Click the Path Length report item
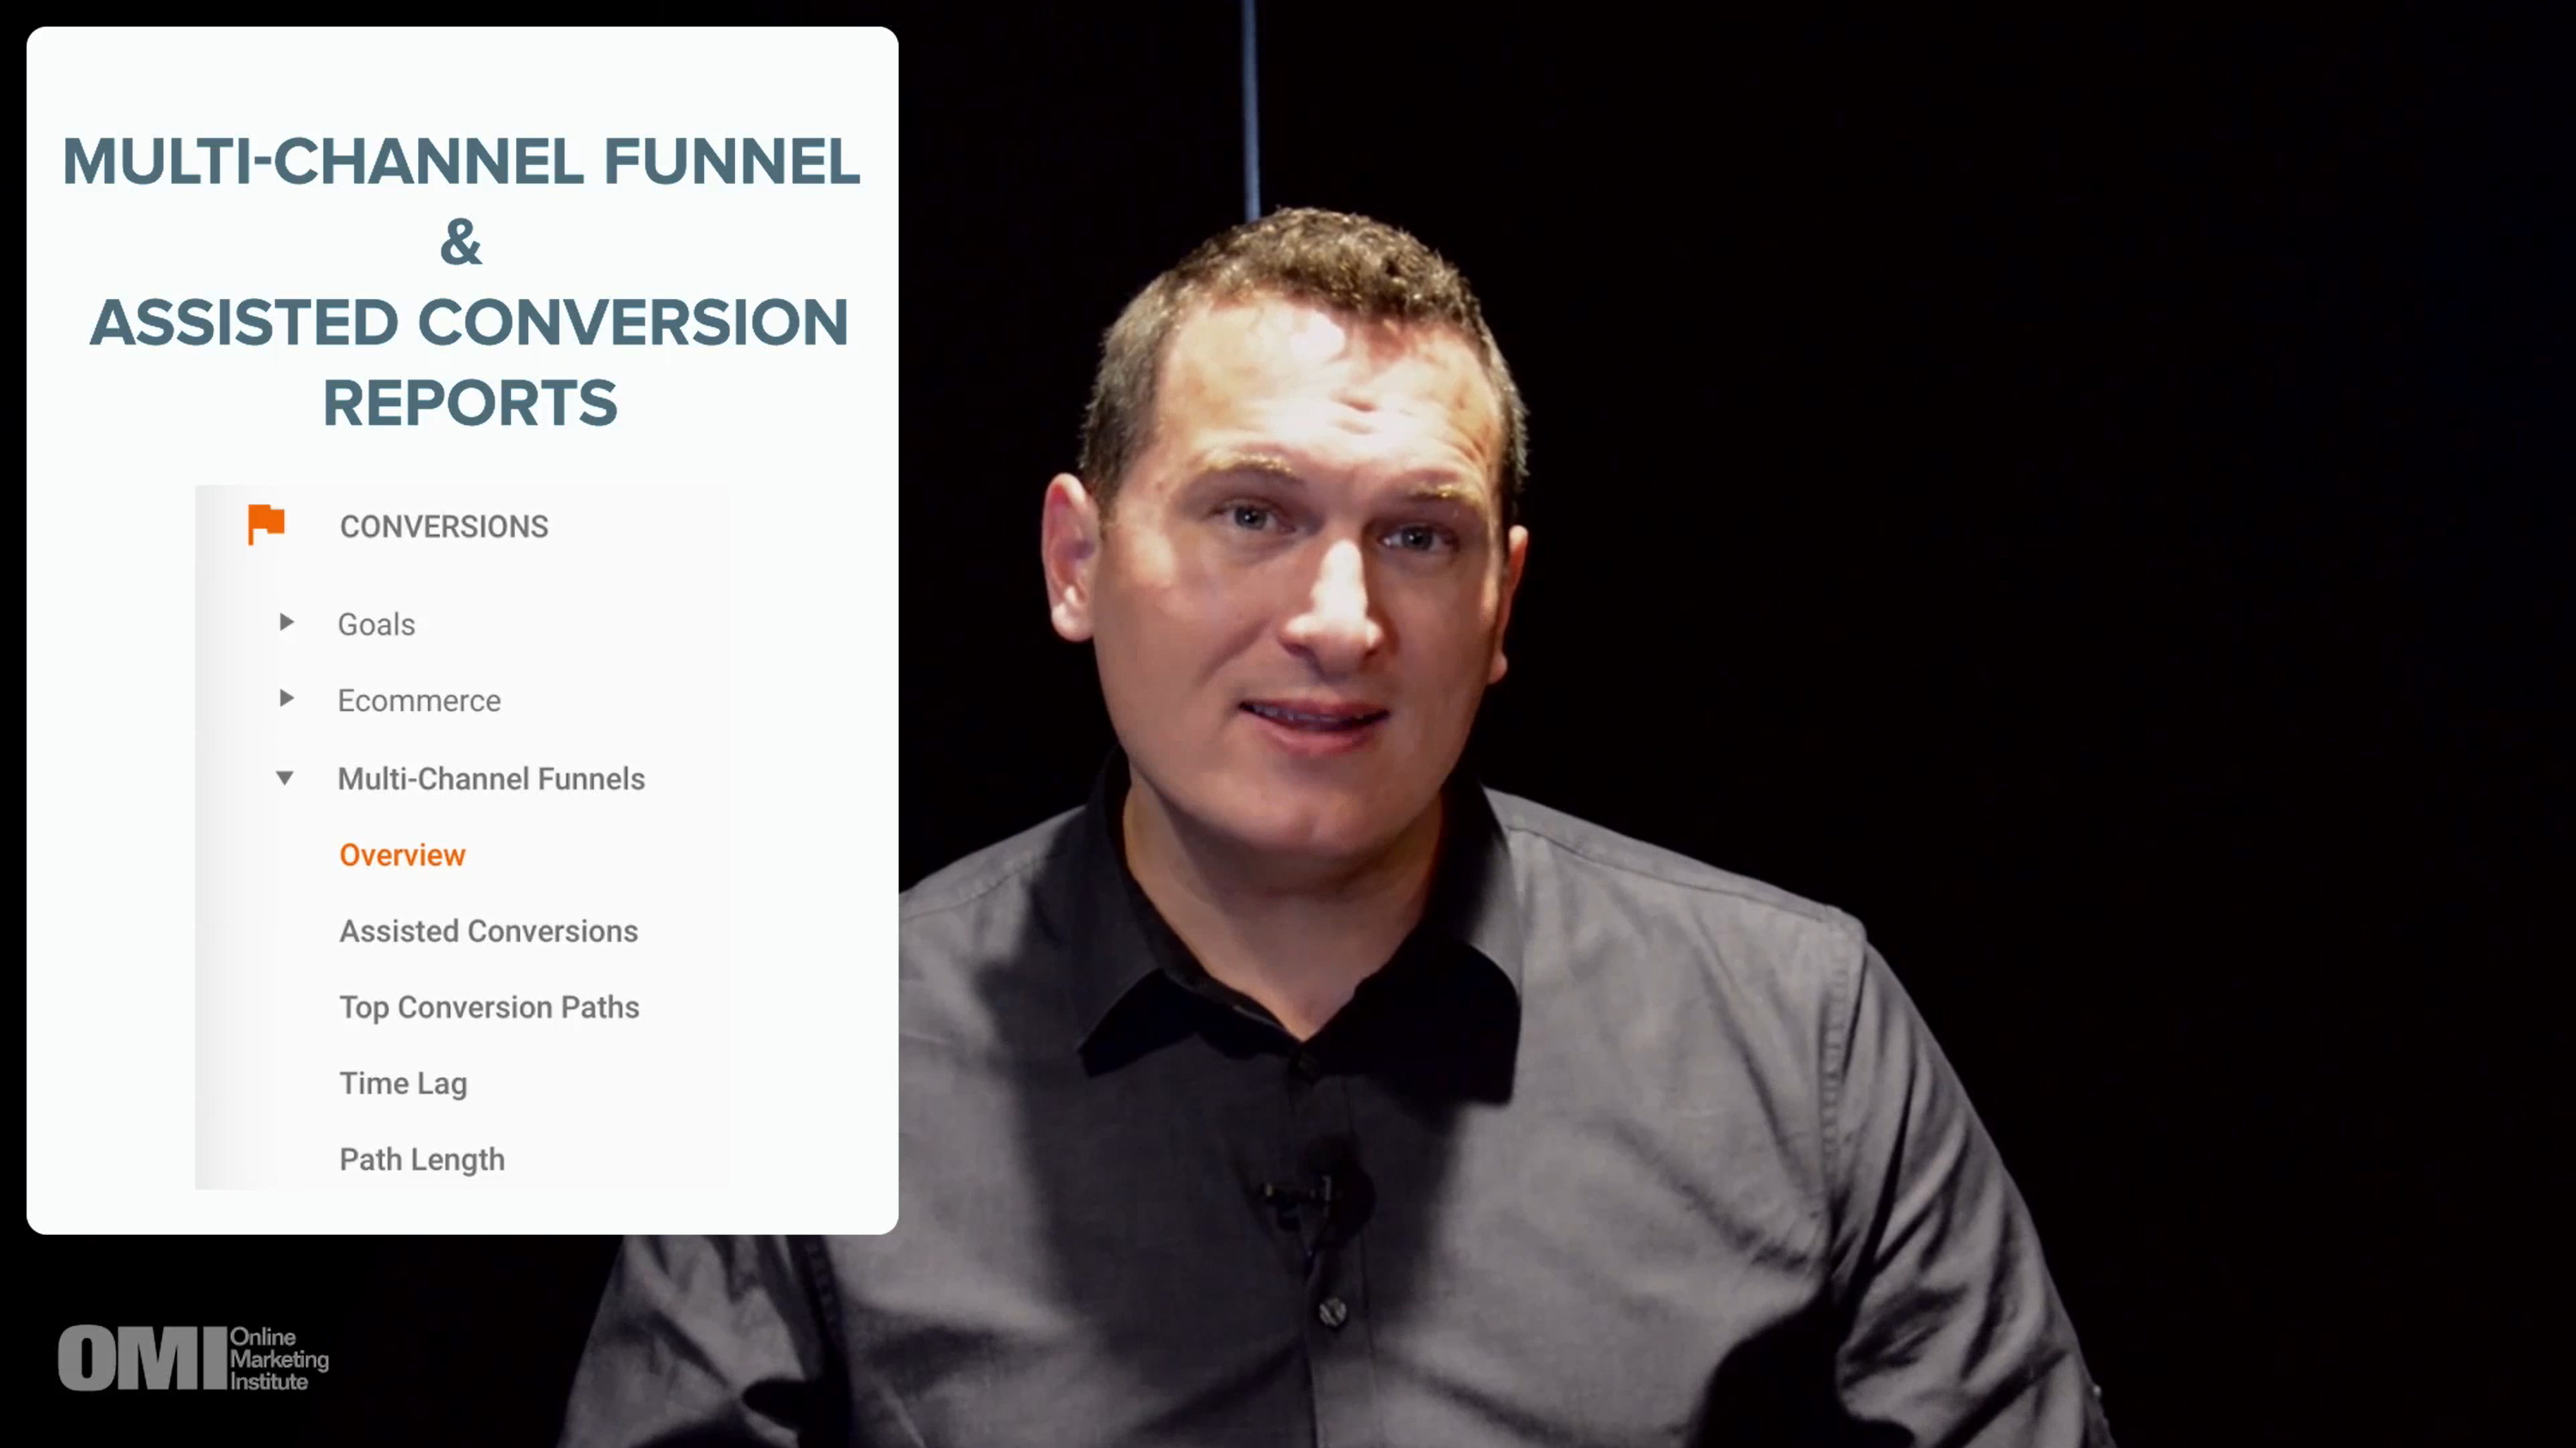 [x=421, y=1159]
